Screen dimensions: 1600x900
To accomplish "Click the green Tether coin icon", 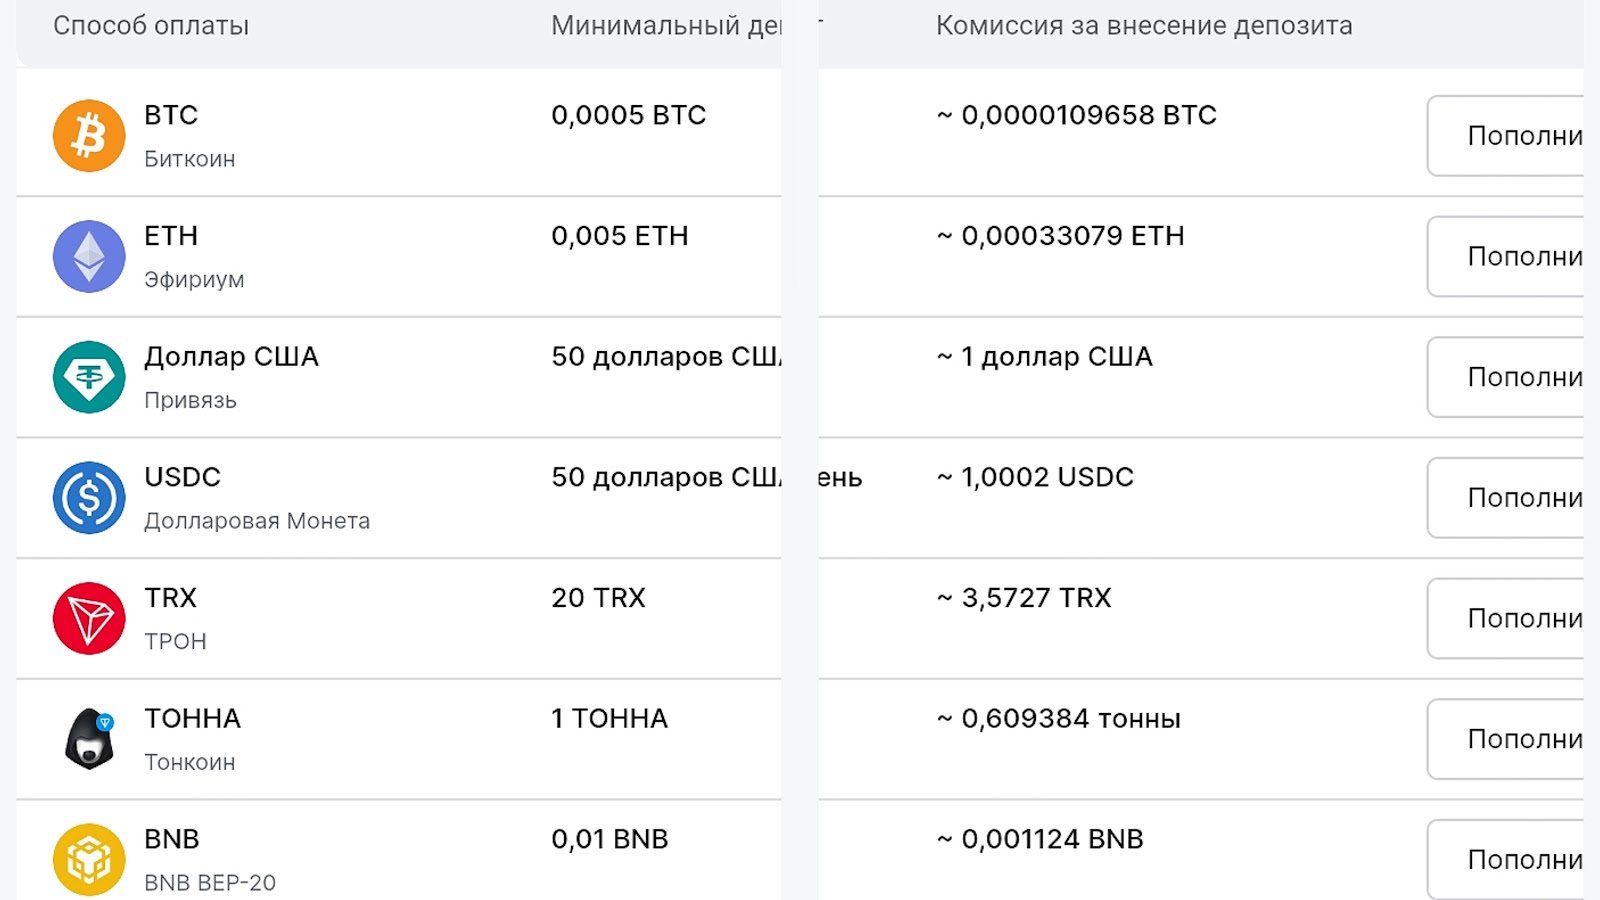I will click(x=89, y=377).
